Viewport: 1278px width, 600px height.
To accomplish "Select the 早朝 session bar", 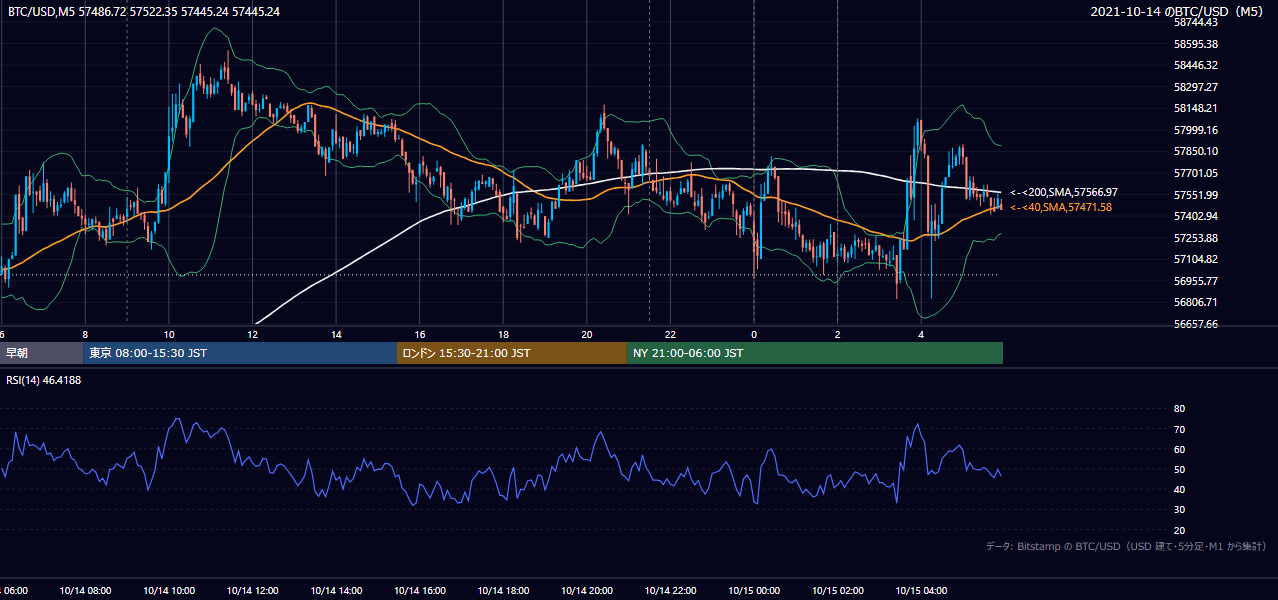I will (x=41, y=353).
